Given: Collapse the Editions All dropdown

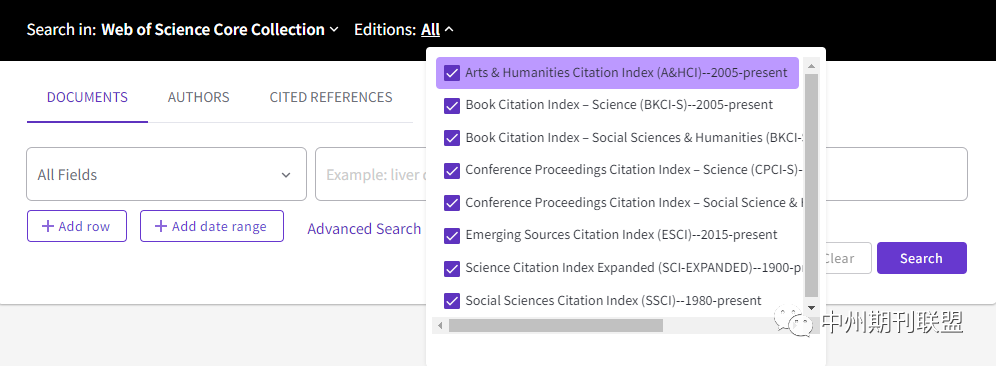Looking at the screenshot, I should pos(437,29).
